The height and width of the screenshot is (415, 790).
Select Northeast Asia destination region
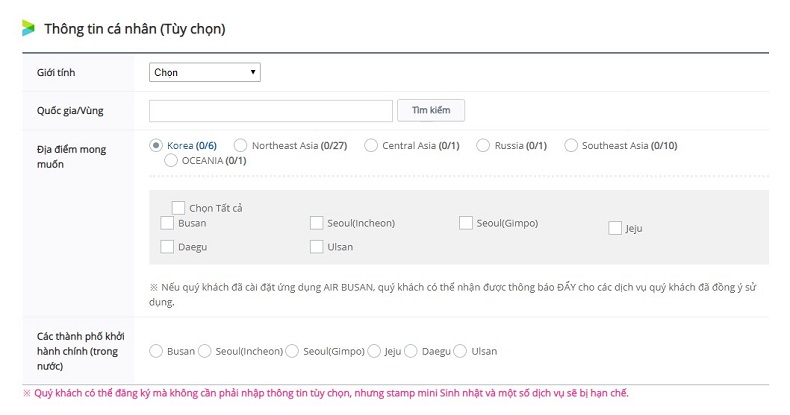(241, 145)
